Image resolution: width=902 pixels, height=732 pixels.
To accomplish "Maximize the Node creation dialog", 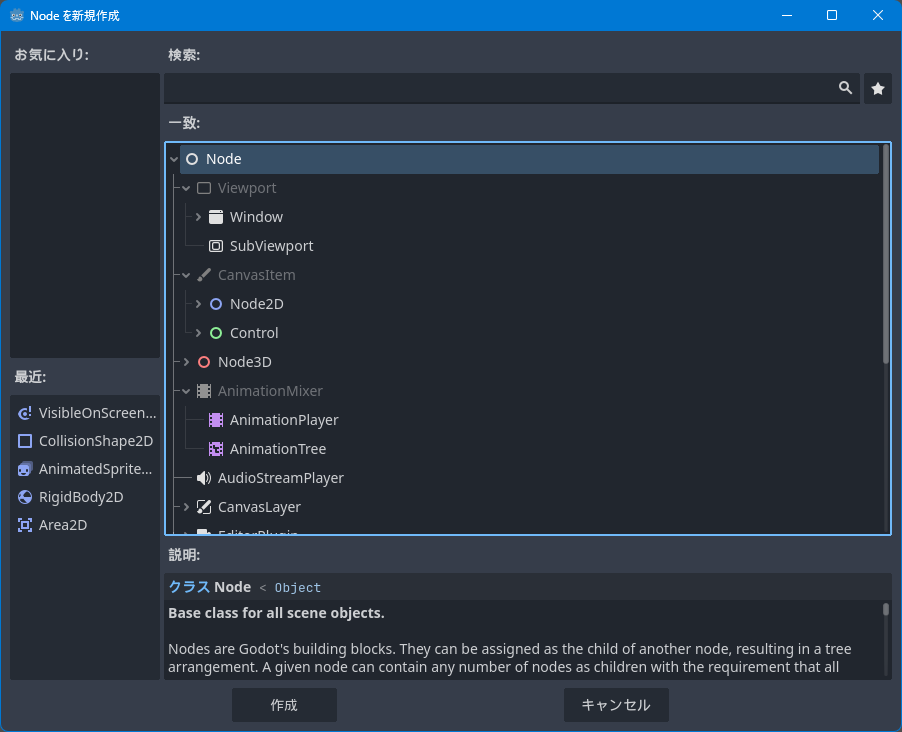I will [832, 16].
